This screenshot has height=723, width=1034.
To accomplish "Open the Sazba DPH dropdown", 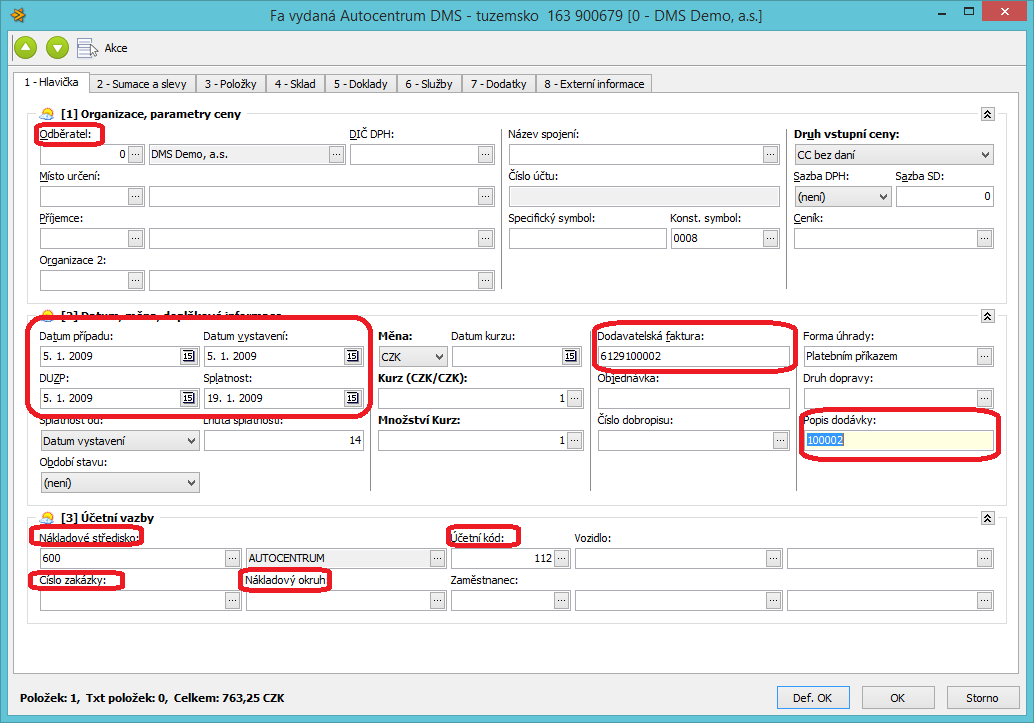I will 883,197.
